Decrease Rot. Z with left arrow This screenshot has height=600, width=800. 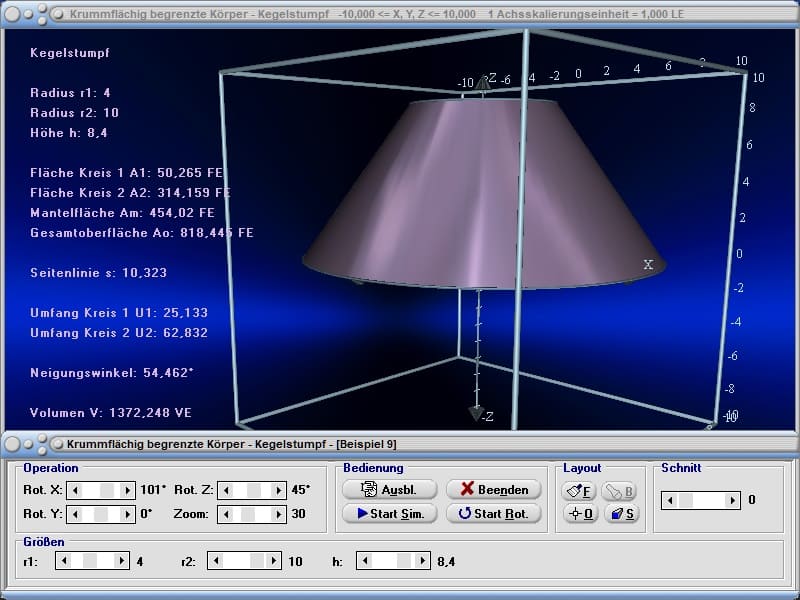tap(226, 490)
